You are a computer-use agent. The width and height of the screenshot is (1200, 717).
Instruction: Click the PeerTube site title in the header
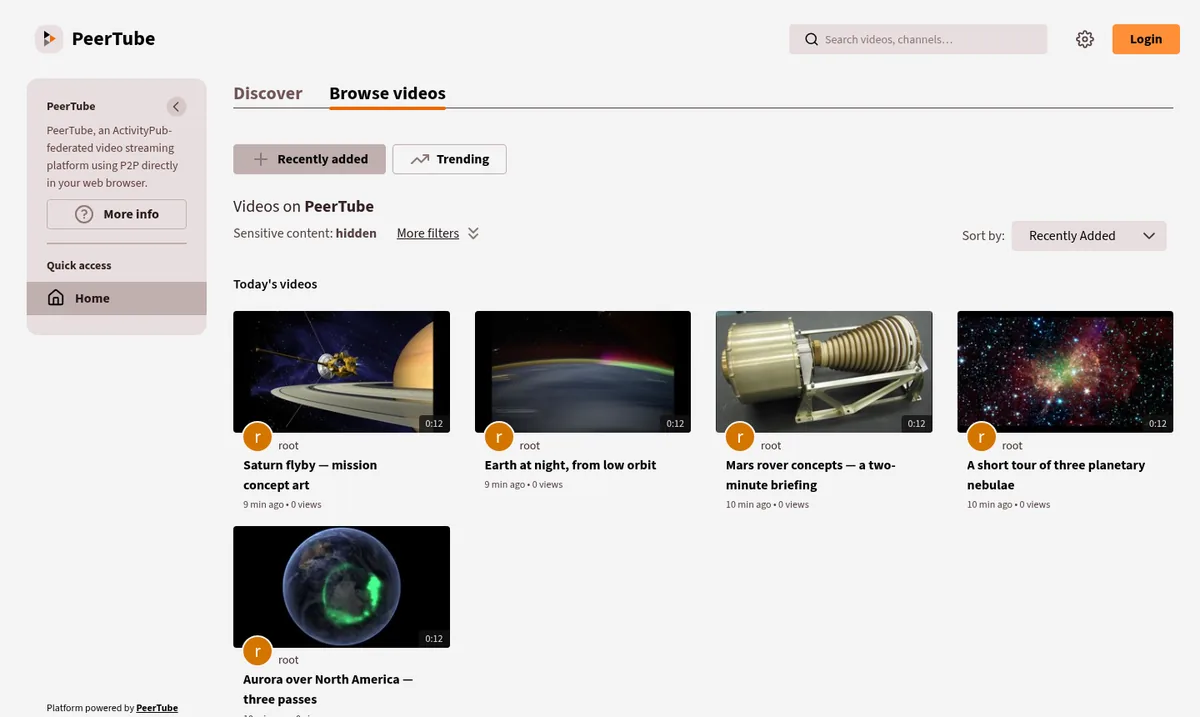113,39
